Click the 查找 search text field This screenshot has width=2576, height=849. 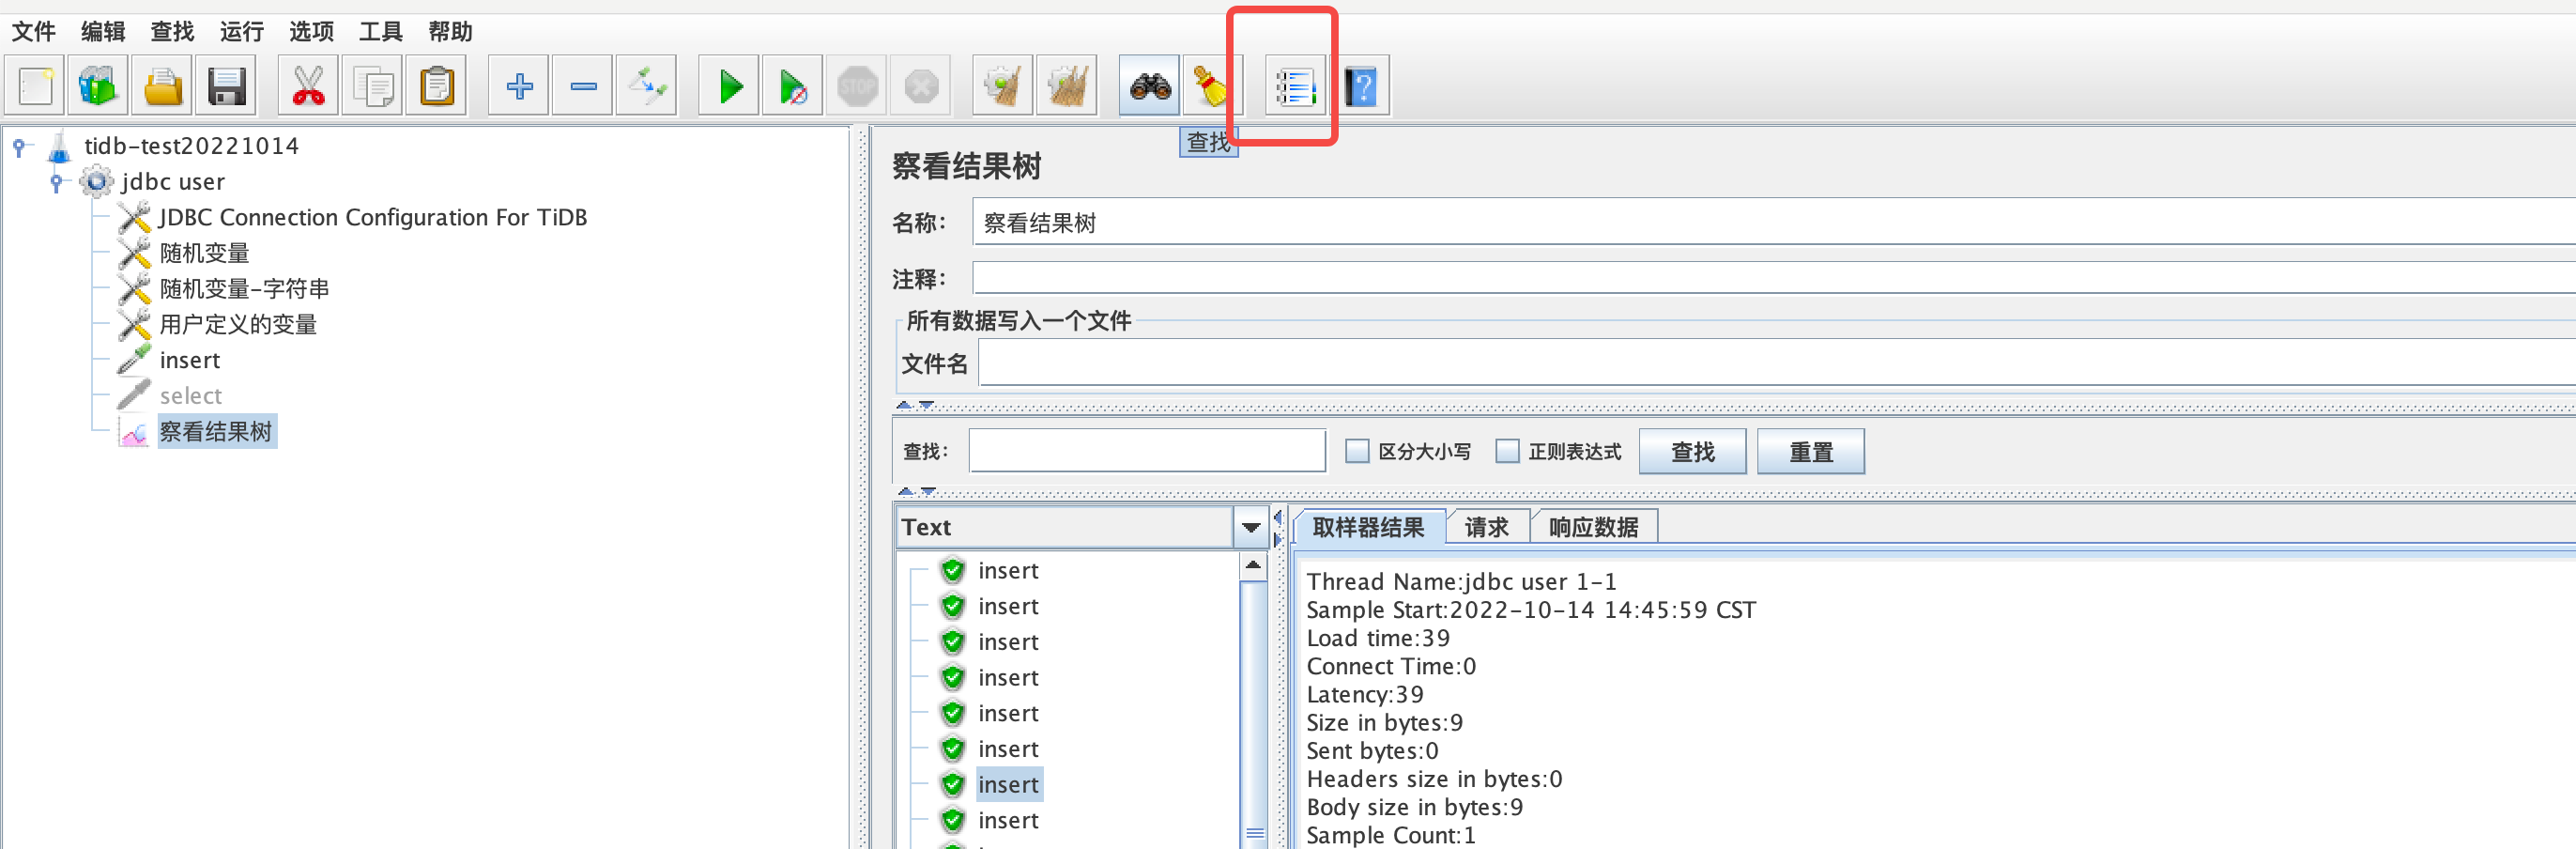point(1147,451)
